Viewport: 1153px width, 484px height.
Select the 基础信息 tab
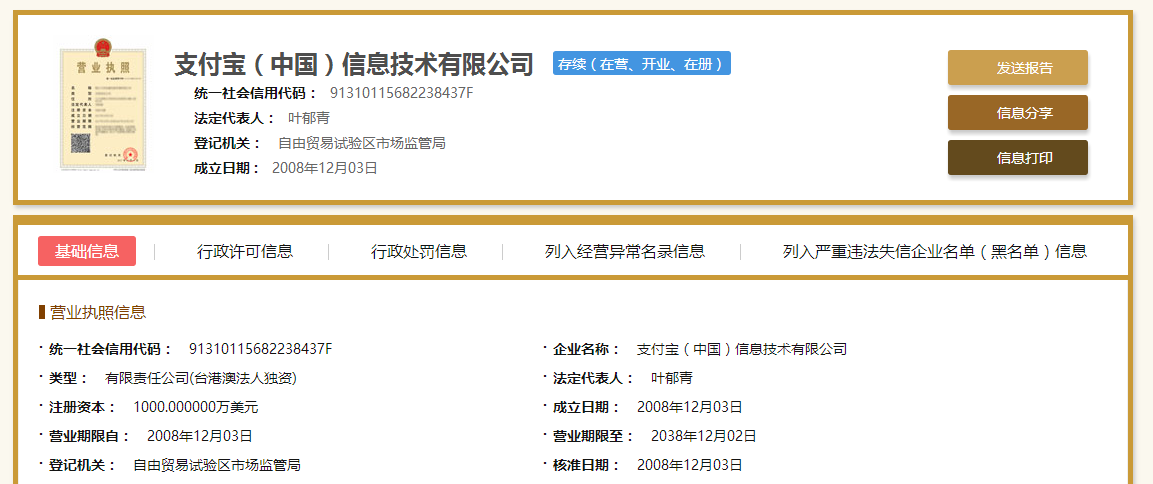87,251
